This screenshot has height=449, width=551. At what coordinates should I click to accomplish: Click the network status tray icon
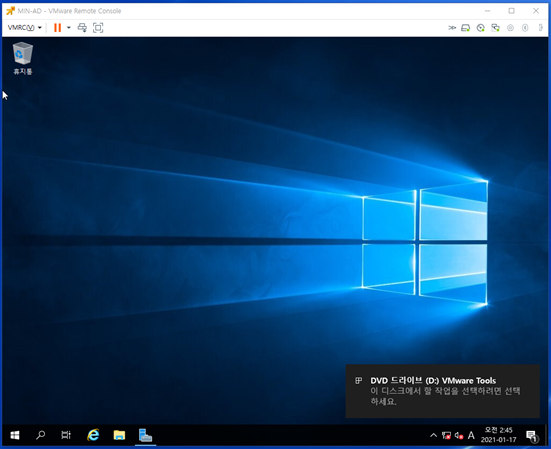tap(446, 436)
